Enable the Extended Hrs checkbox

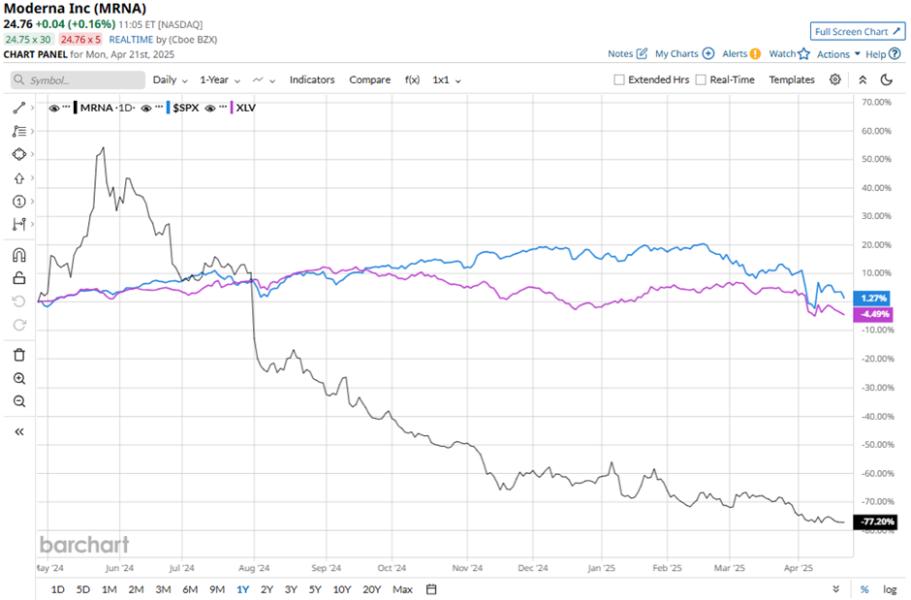tap(619, 80)
